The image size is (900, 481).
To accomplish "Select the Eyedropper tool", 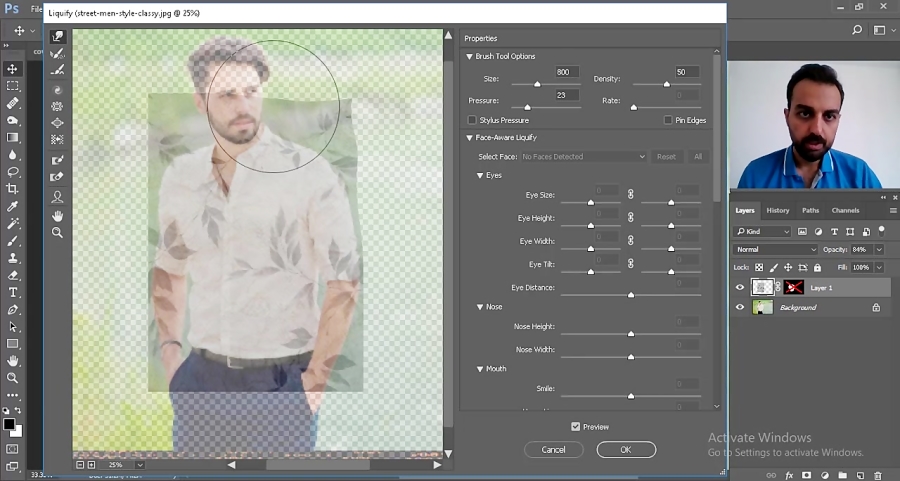I will [12, 206].
